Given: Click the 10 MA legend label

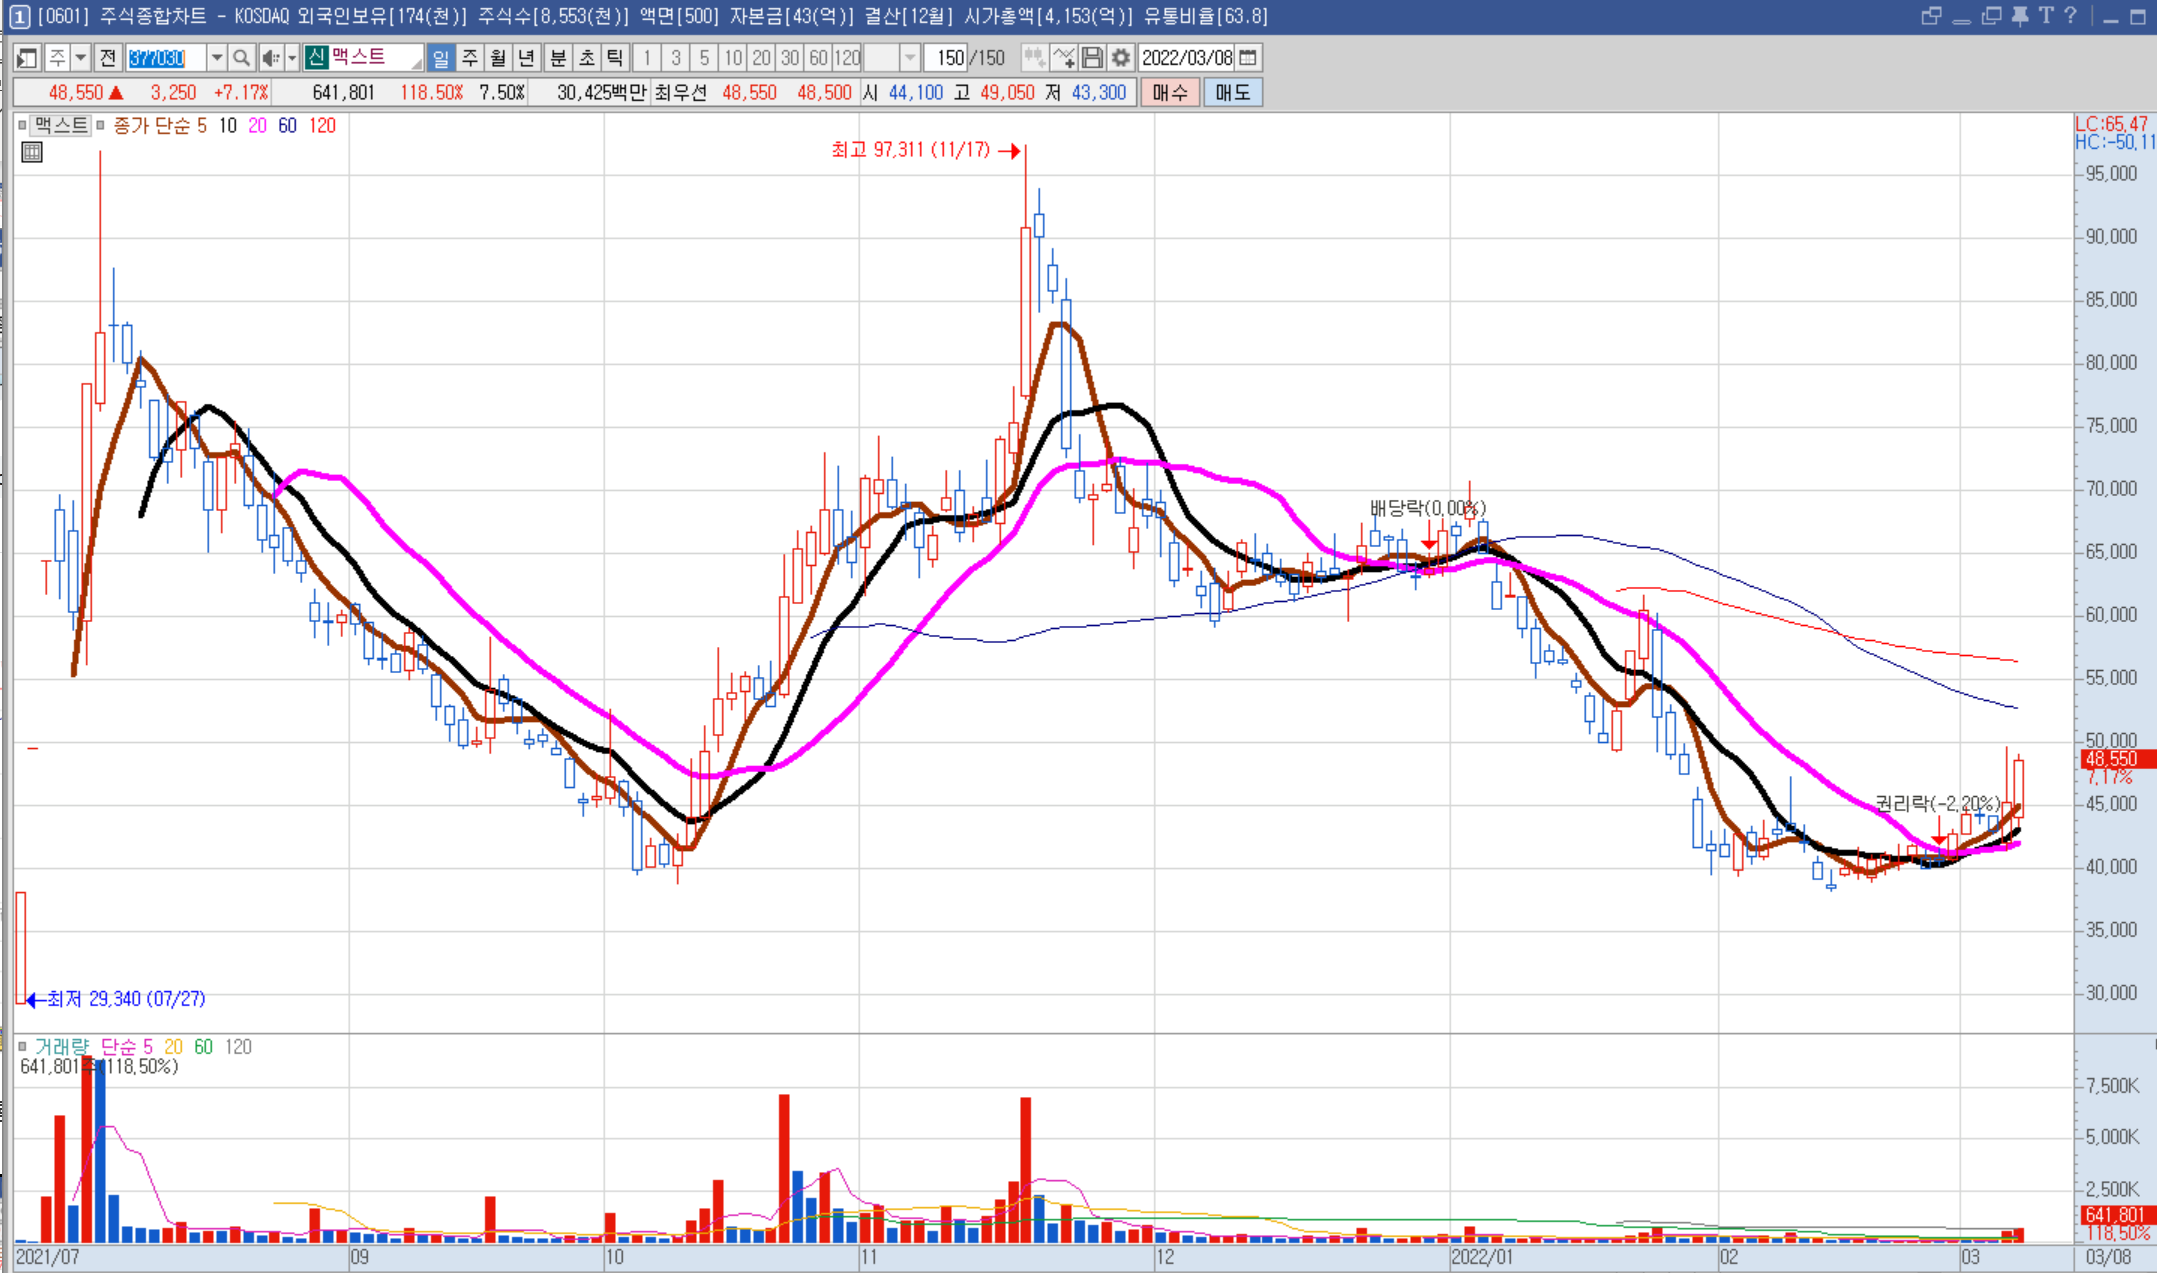Looking at the screenshot, I should coord(228,126).
